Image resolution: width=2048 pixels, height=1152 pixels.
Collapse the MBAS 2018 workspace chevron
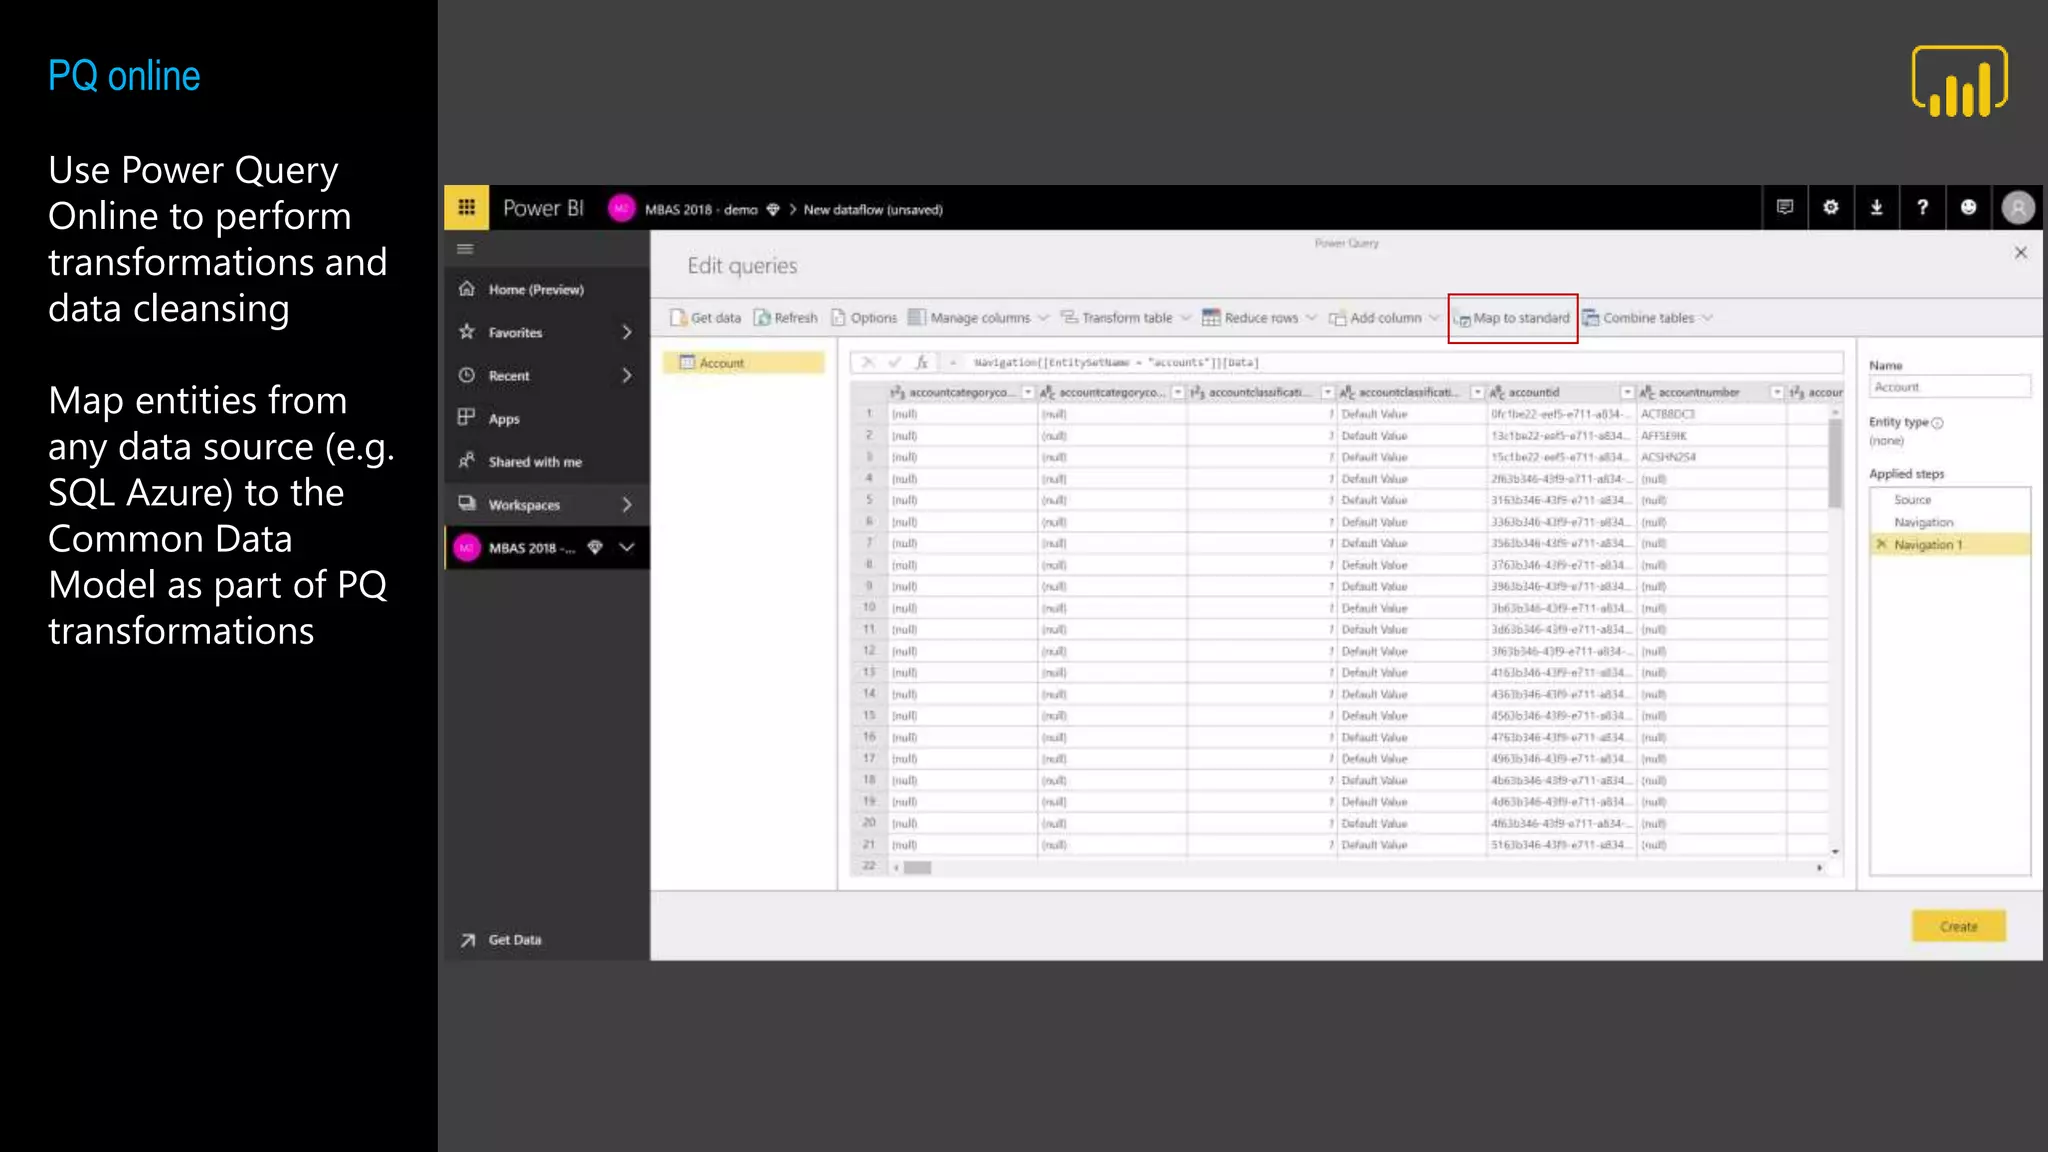[627, 547]
